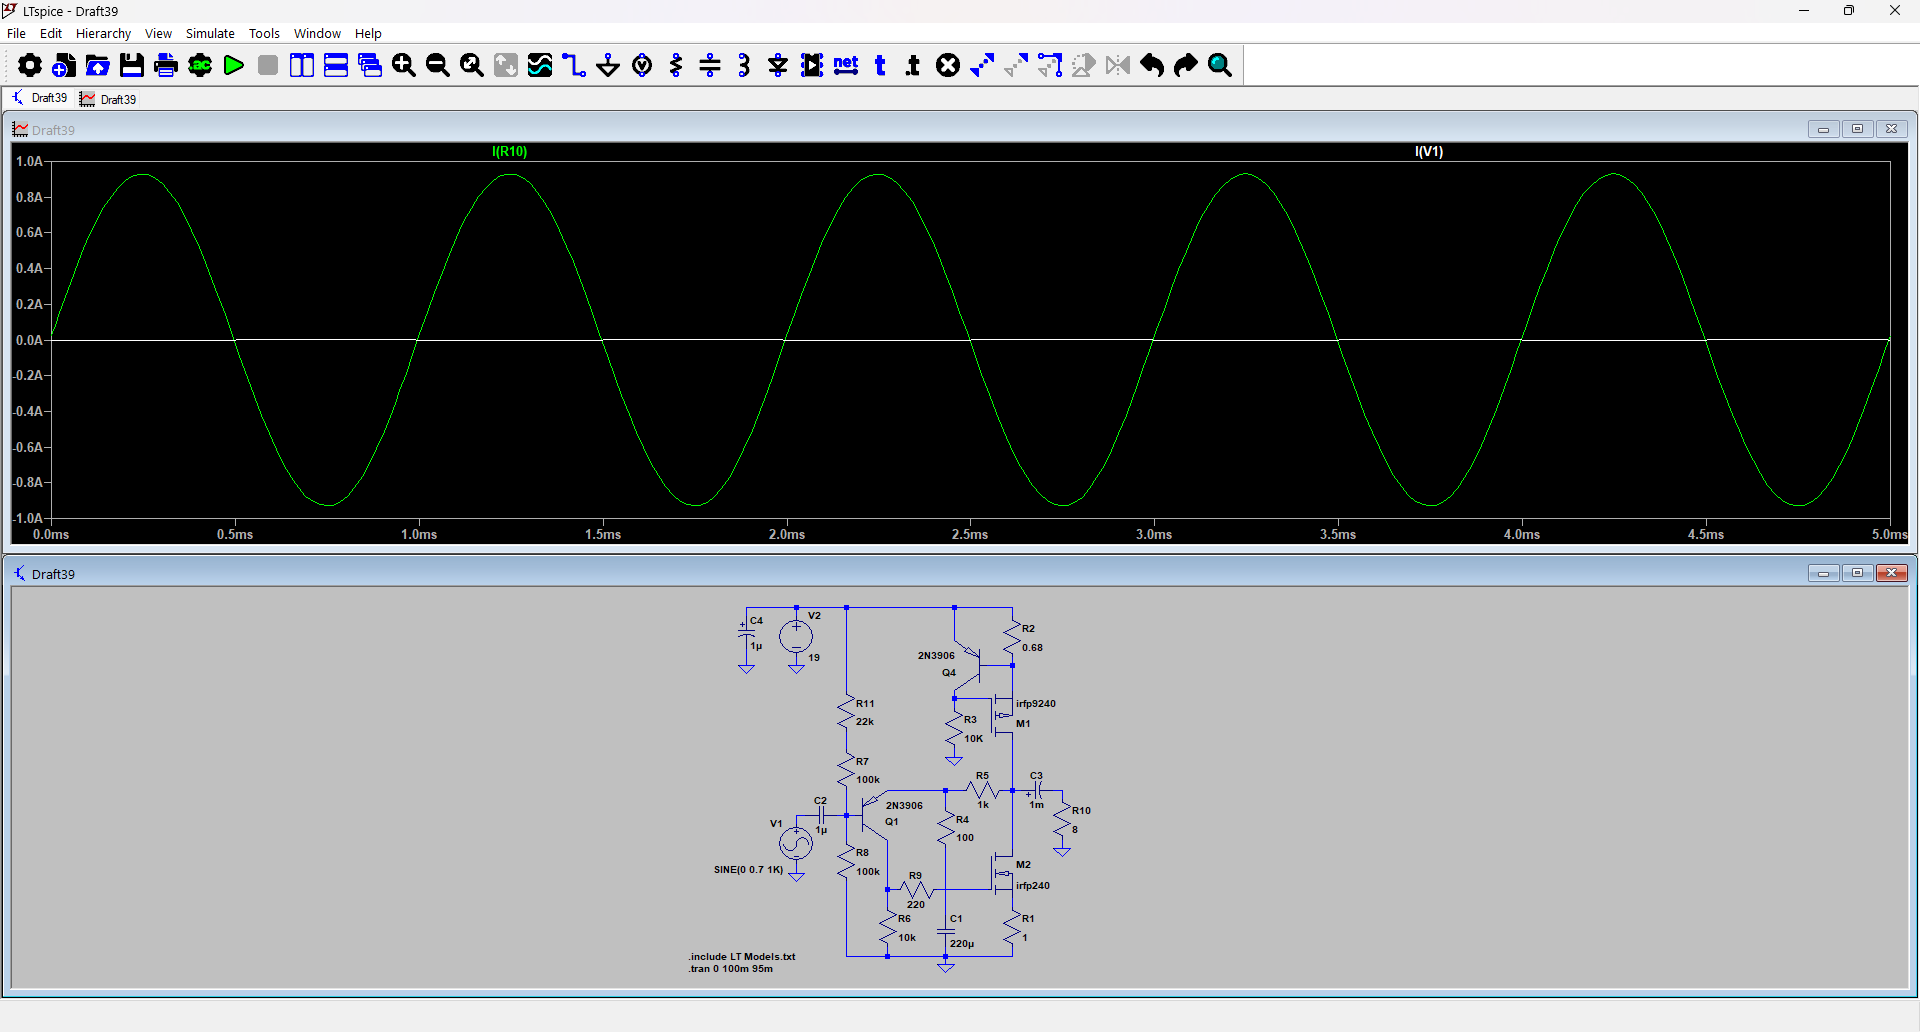1920x1032 pixels.
Task: Minimize the schematic Draft39 sub-window
Action: point(1823,573)
